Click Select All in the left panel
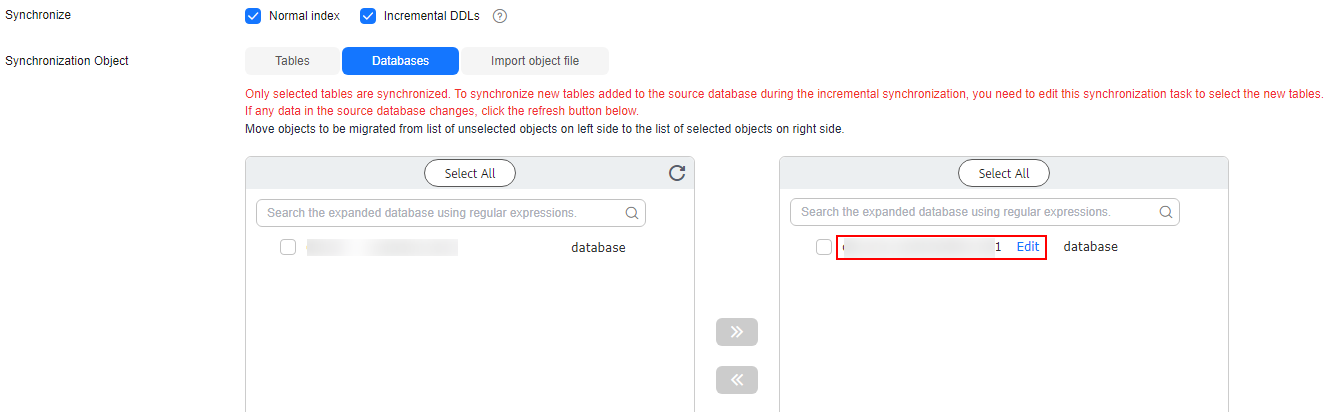This screenshot has height=412, width=1334. click(x=470, y=173)
